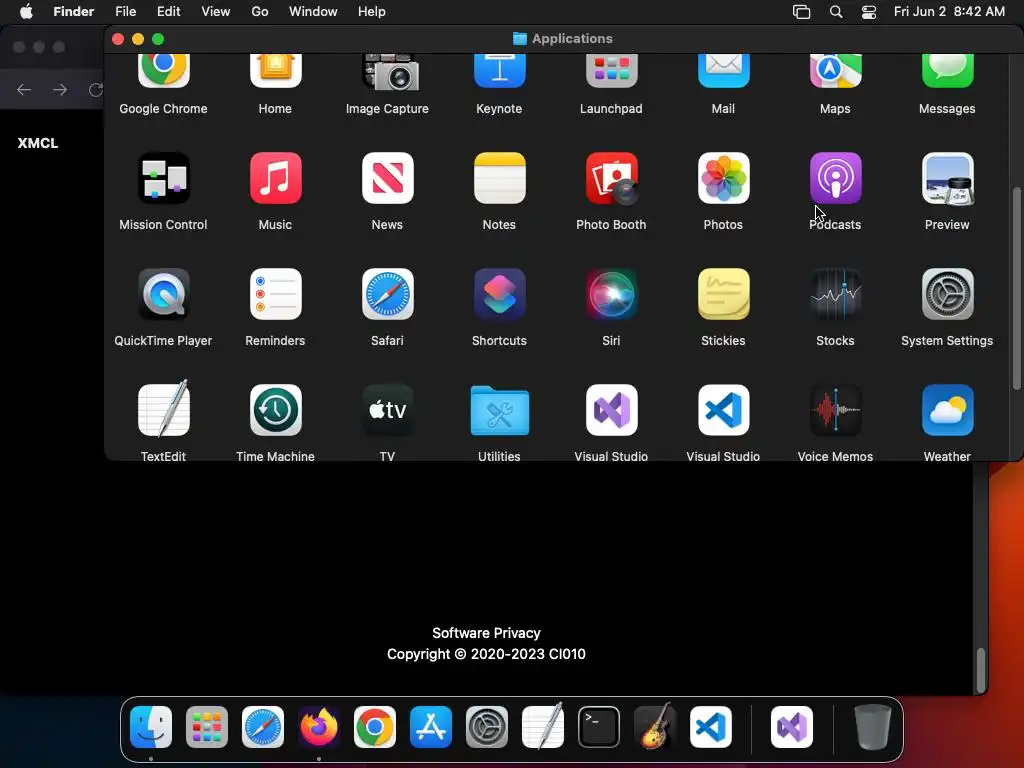Screen dimensions: 1024x768
Task: Select the Mission Control app icon
Action: coord(163,178)
